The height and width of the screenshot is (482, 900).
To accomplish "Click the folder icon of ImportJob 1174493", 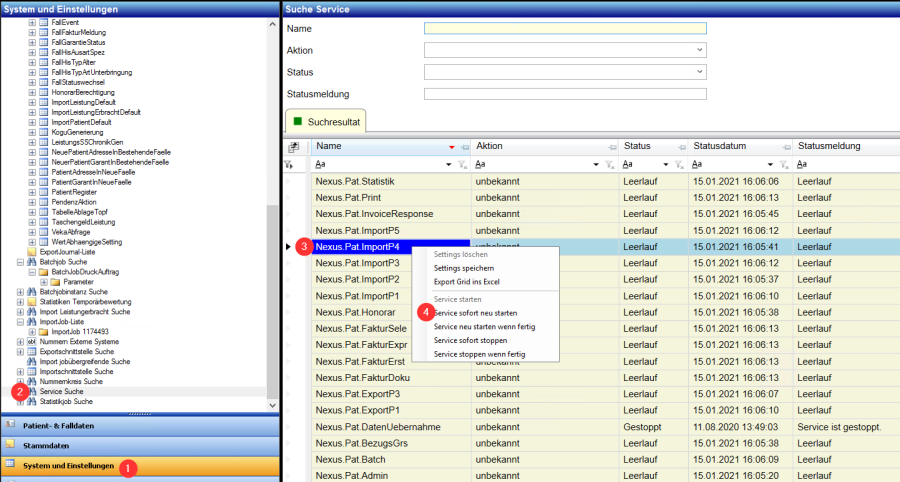I will 44,331.
